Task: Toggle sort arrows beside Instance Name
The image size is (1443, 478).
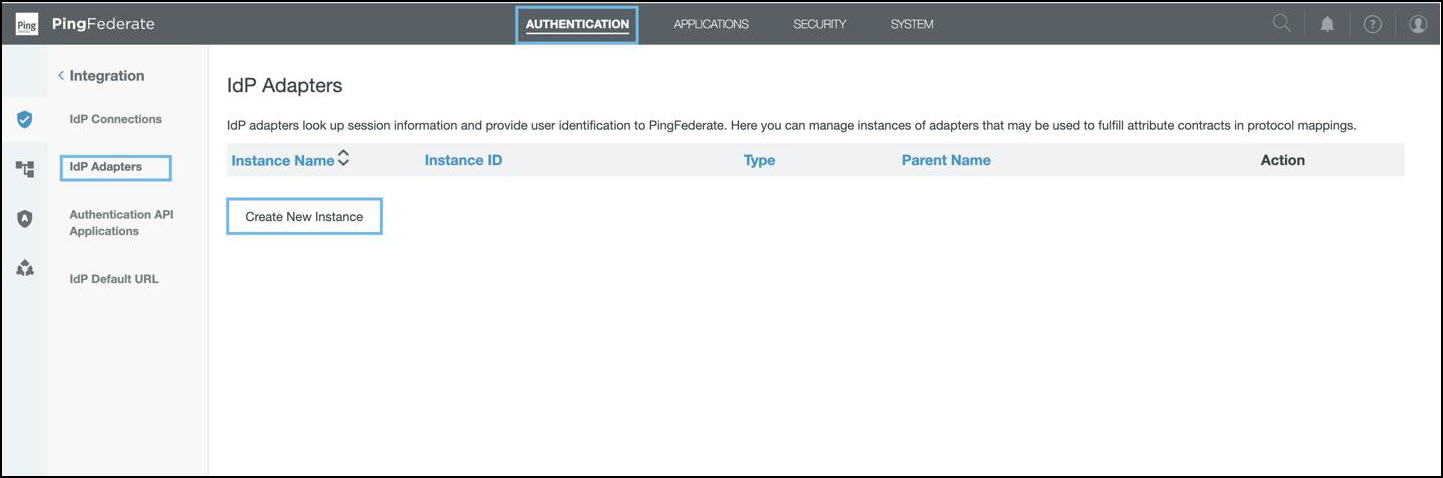Action: click(344, 158)
